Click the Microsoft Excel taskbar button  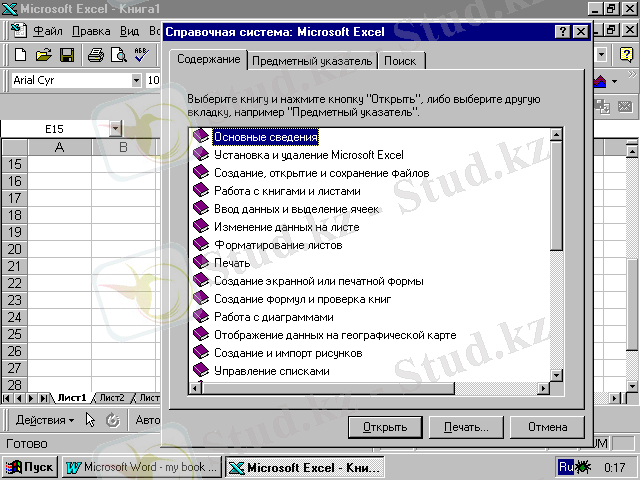click(305, 467)
